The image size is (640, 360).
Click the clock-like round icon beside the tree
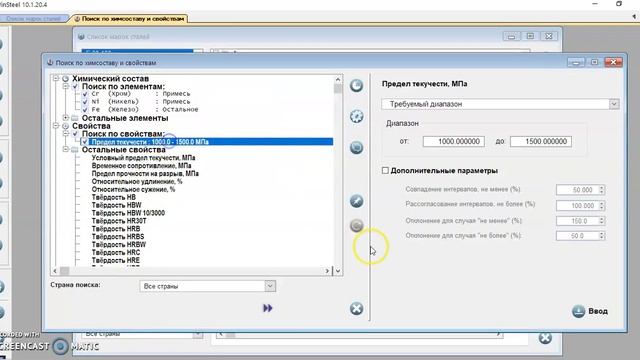[356, 85]
